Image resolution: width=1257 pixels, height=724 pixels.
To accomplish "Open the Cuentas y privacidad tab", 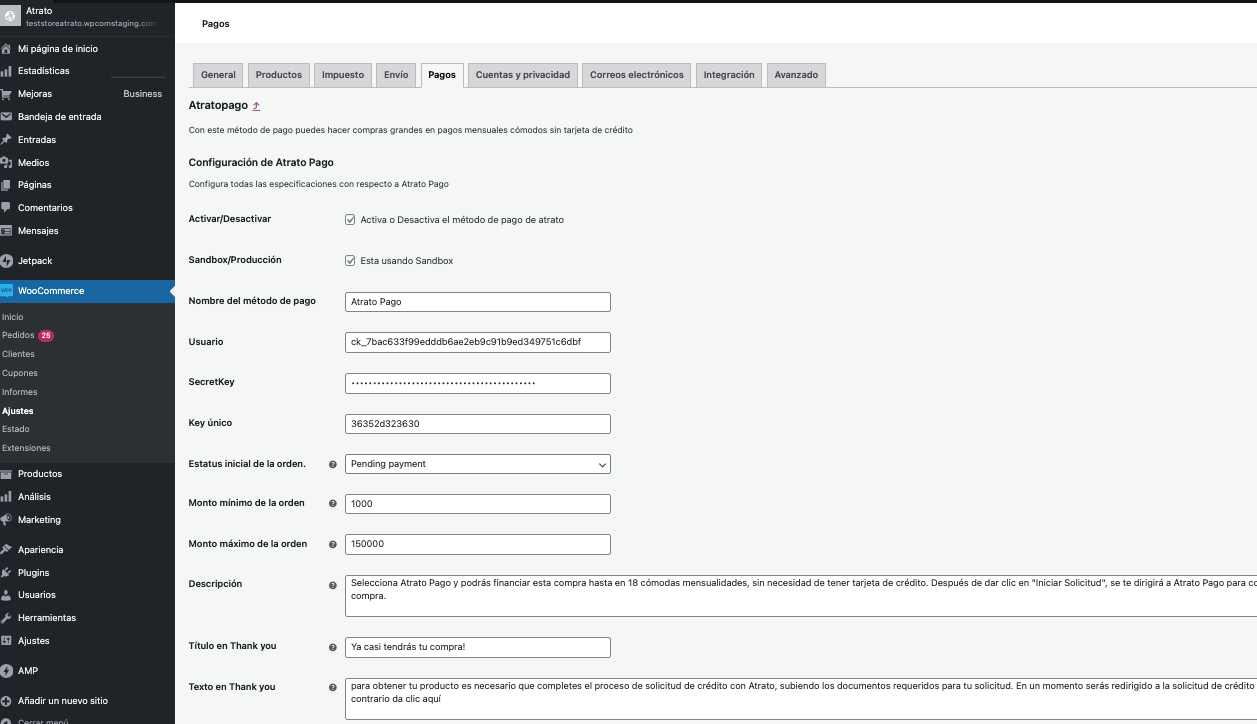I will (x=523, y=75).
